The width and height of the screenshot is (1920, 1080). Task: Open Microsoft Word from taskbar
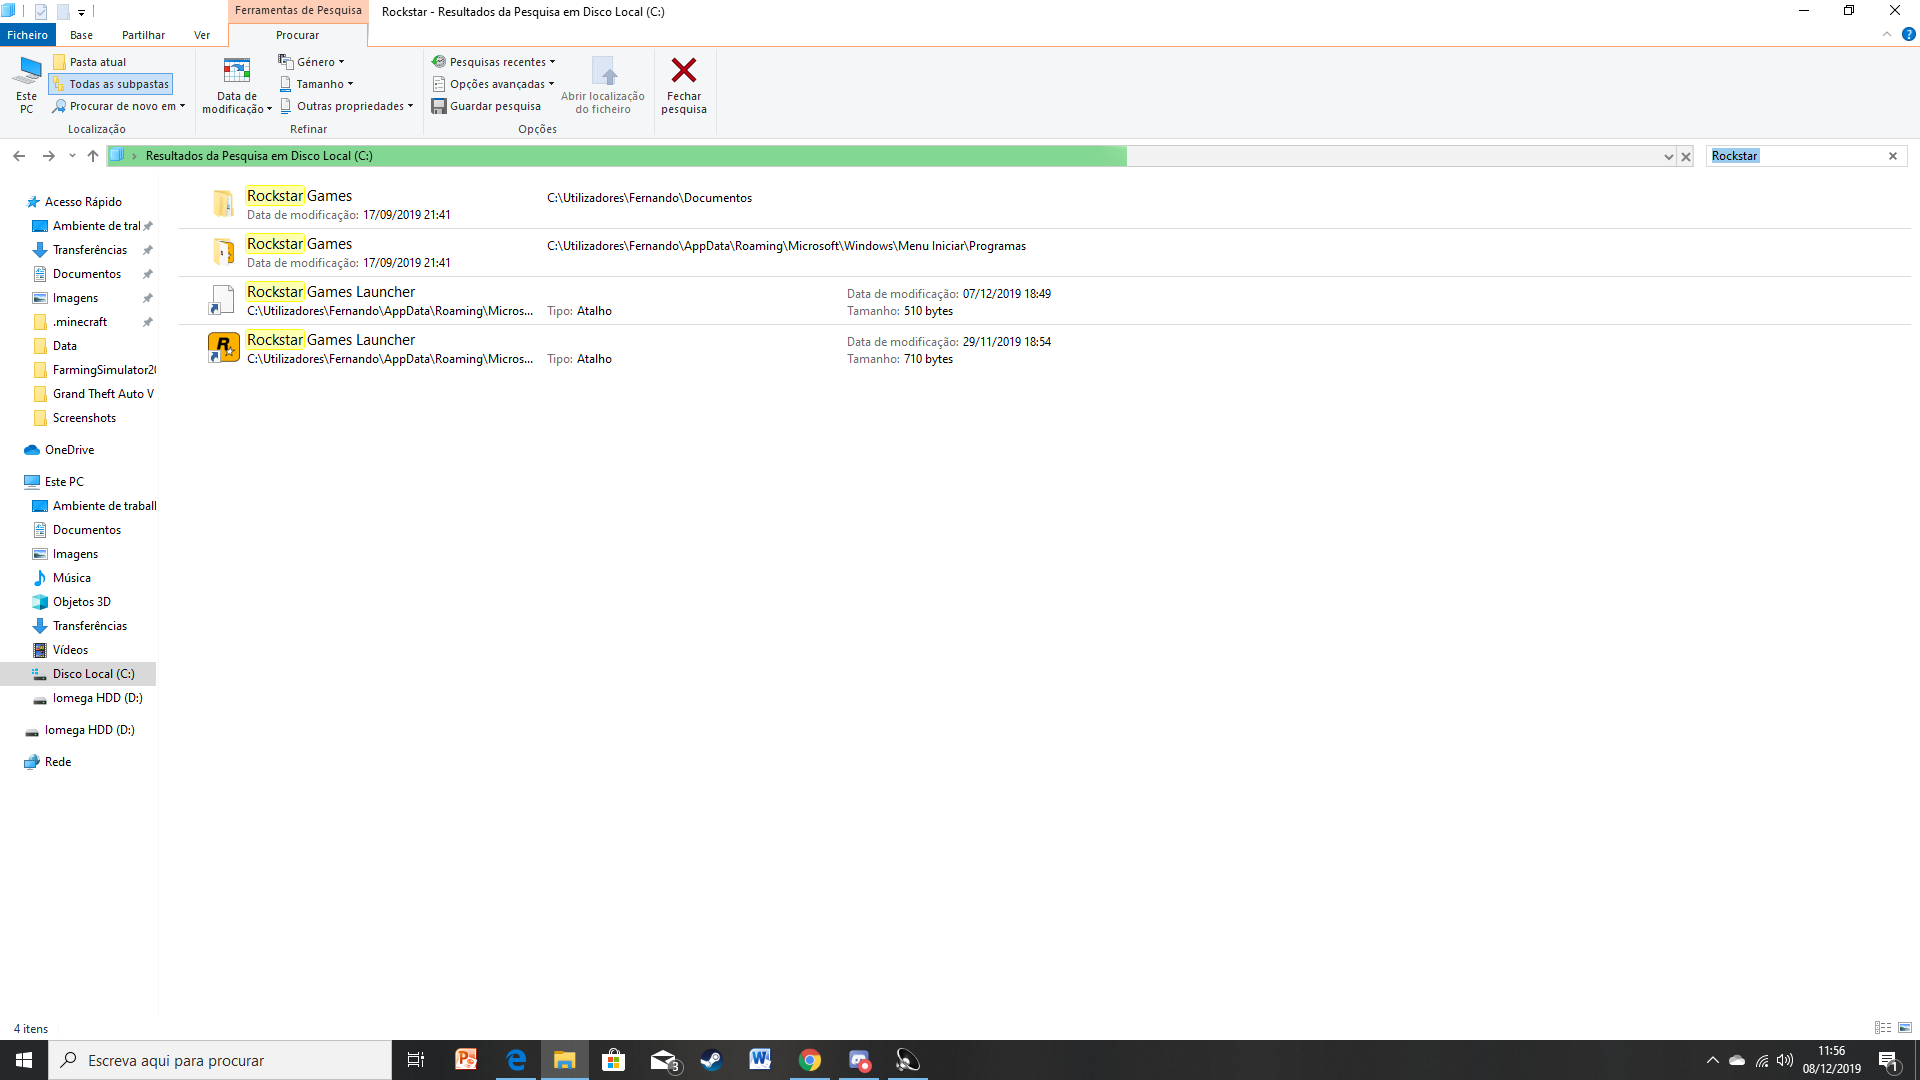[x=760, y=1060]
